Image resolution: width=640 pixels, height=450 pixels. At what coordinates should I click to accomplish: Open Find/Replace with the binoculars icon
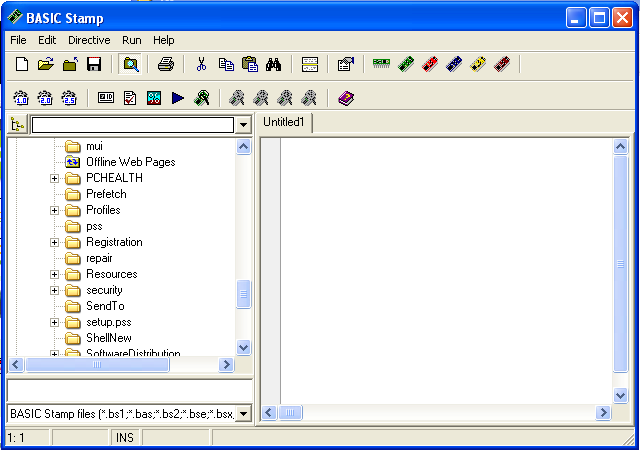coord(273,64)
